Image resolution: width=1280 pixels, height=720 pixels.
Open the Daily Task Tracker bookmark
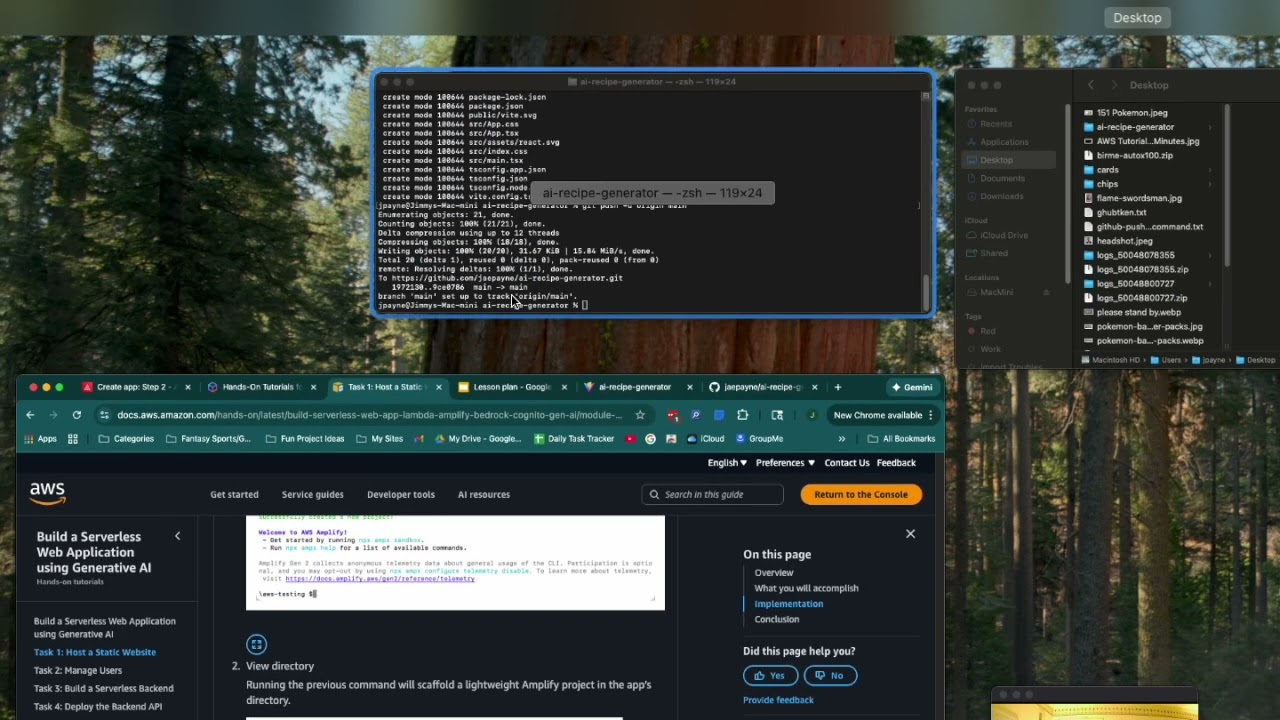click(x=574, y=439)
